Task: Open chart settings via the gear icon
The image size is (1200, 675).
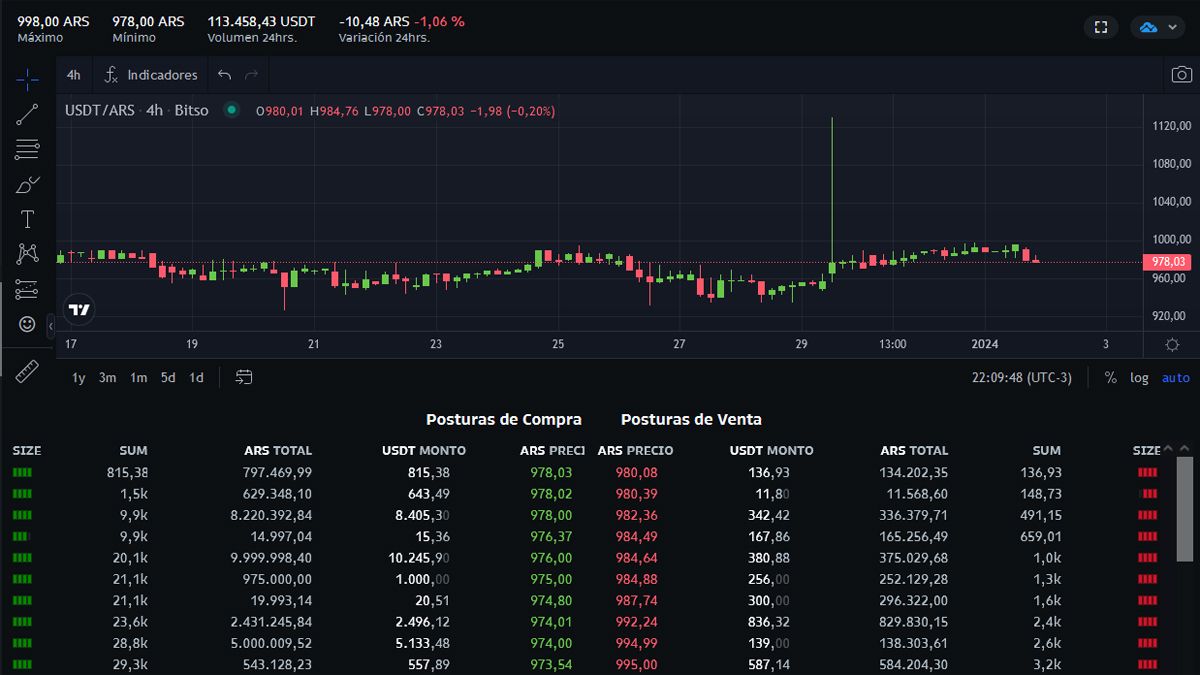Action: 1170,343
